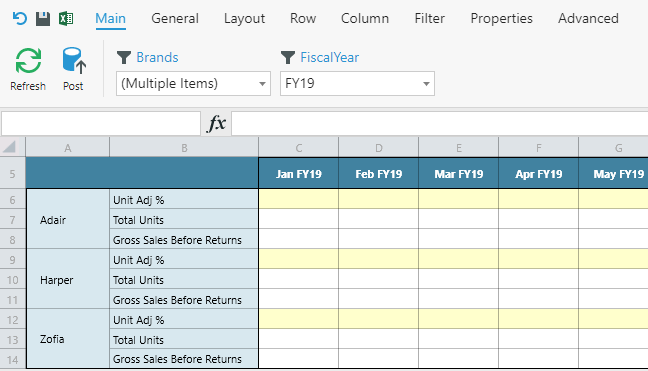
Task: Switch to the Advanced tab
Action: point(588,19)
